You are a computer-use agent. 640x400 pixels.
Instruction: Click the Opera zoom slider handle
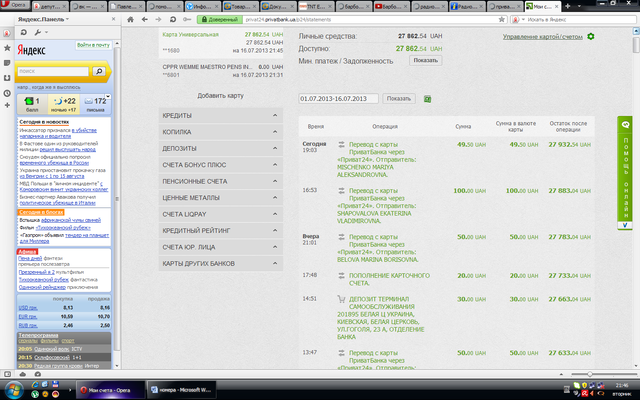point(590,374)
